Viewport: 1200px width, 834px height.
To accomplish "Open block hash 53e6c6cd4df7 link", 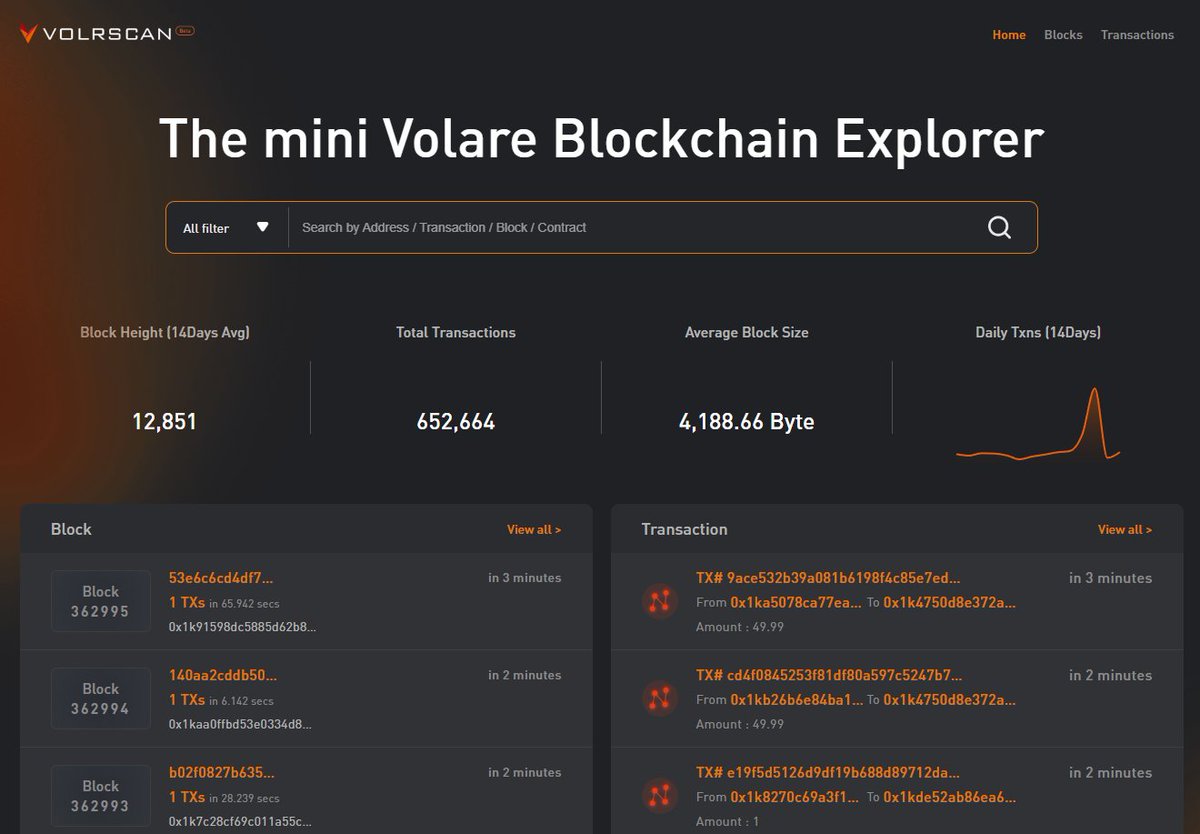I will 221,578.
